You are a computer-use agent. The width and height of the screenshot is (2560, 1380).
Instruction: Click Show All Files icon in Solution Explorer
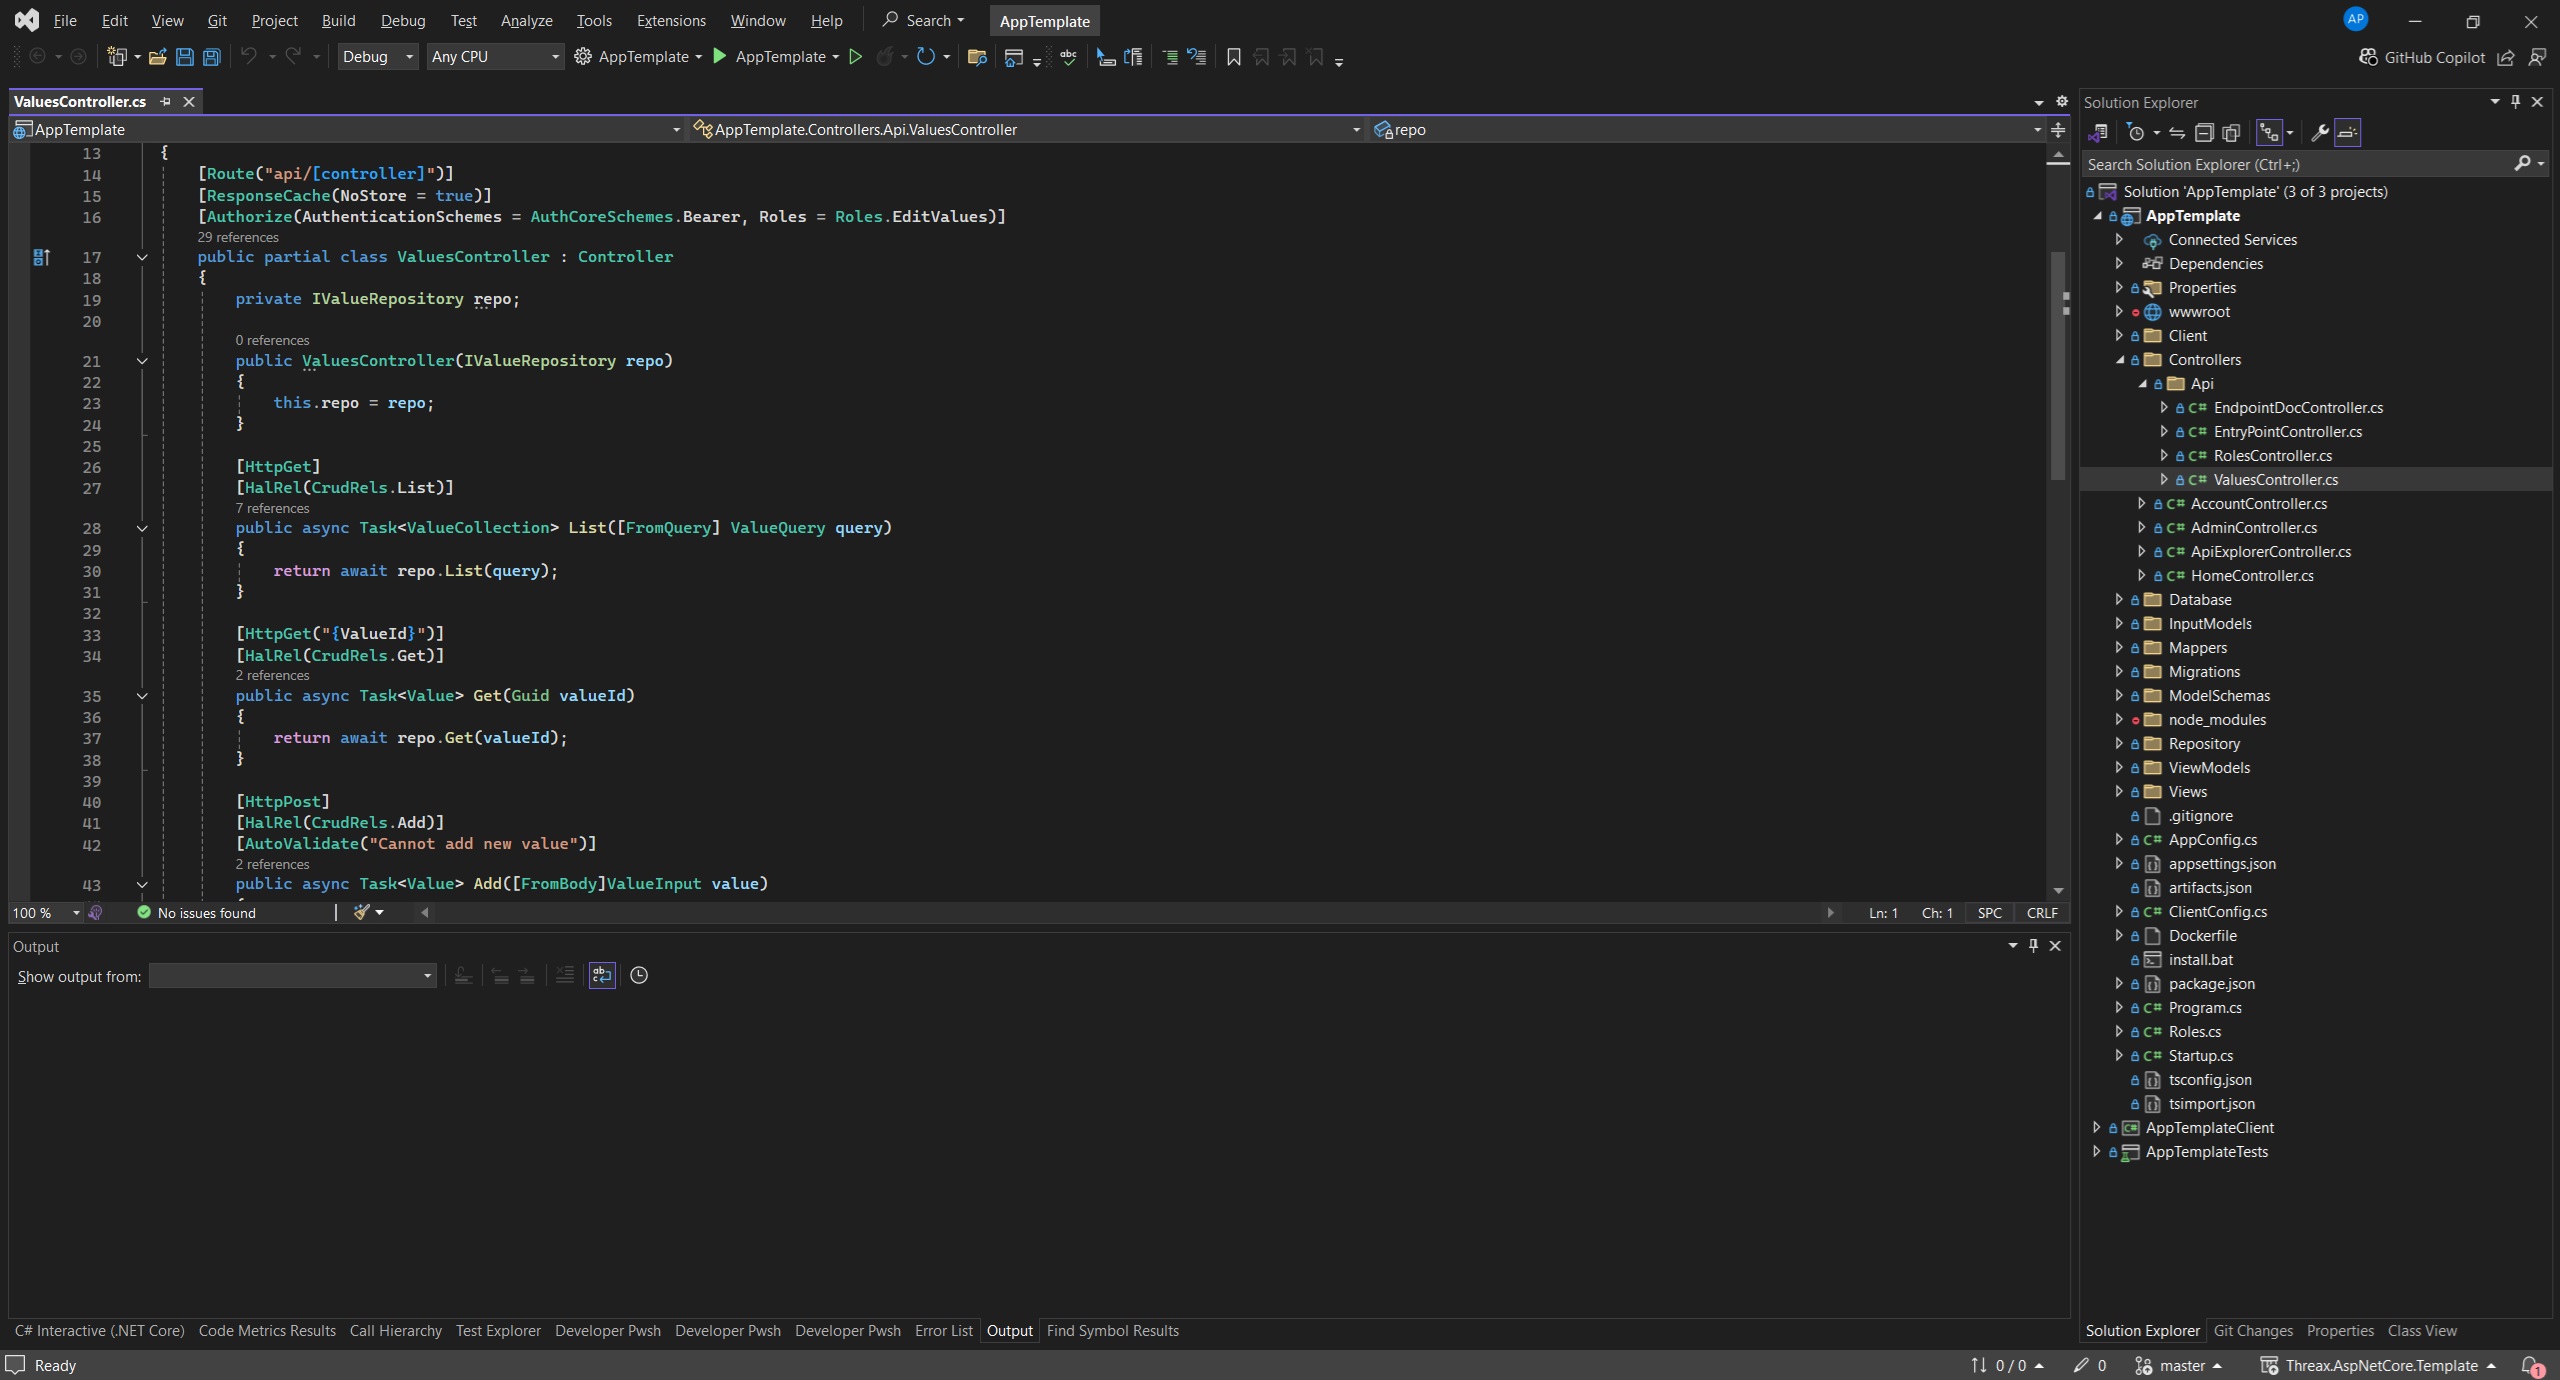[x=2230, y=132]
